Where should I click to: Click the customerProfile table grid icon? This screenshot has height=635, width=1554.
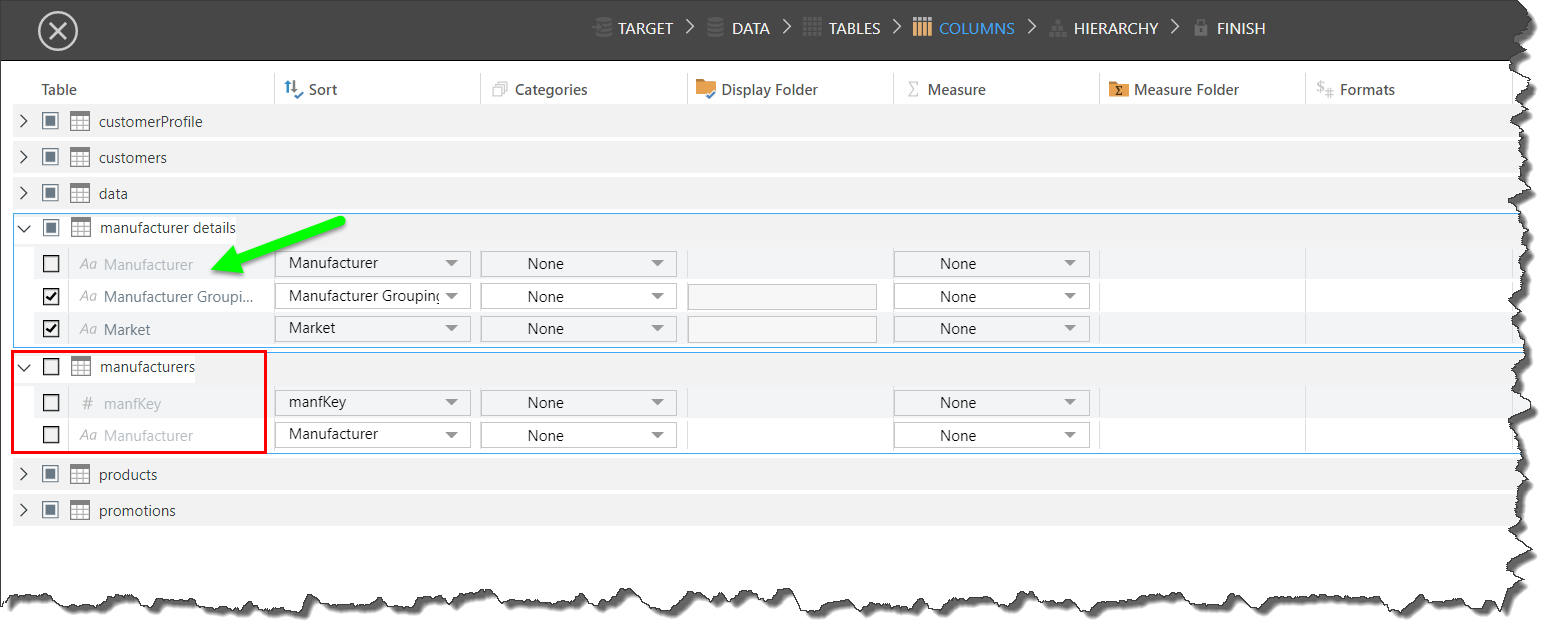(x=80, y=122)
